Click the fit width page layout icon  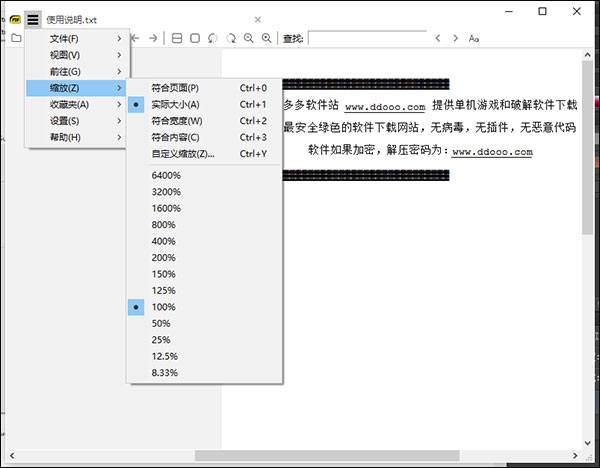click(x=177, y=38)
